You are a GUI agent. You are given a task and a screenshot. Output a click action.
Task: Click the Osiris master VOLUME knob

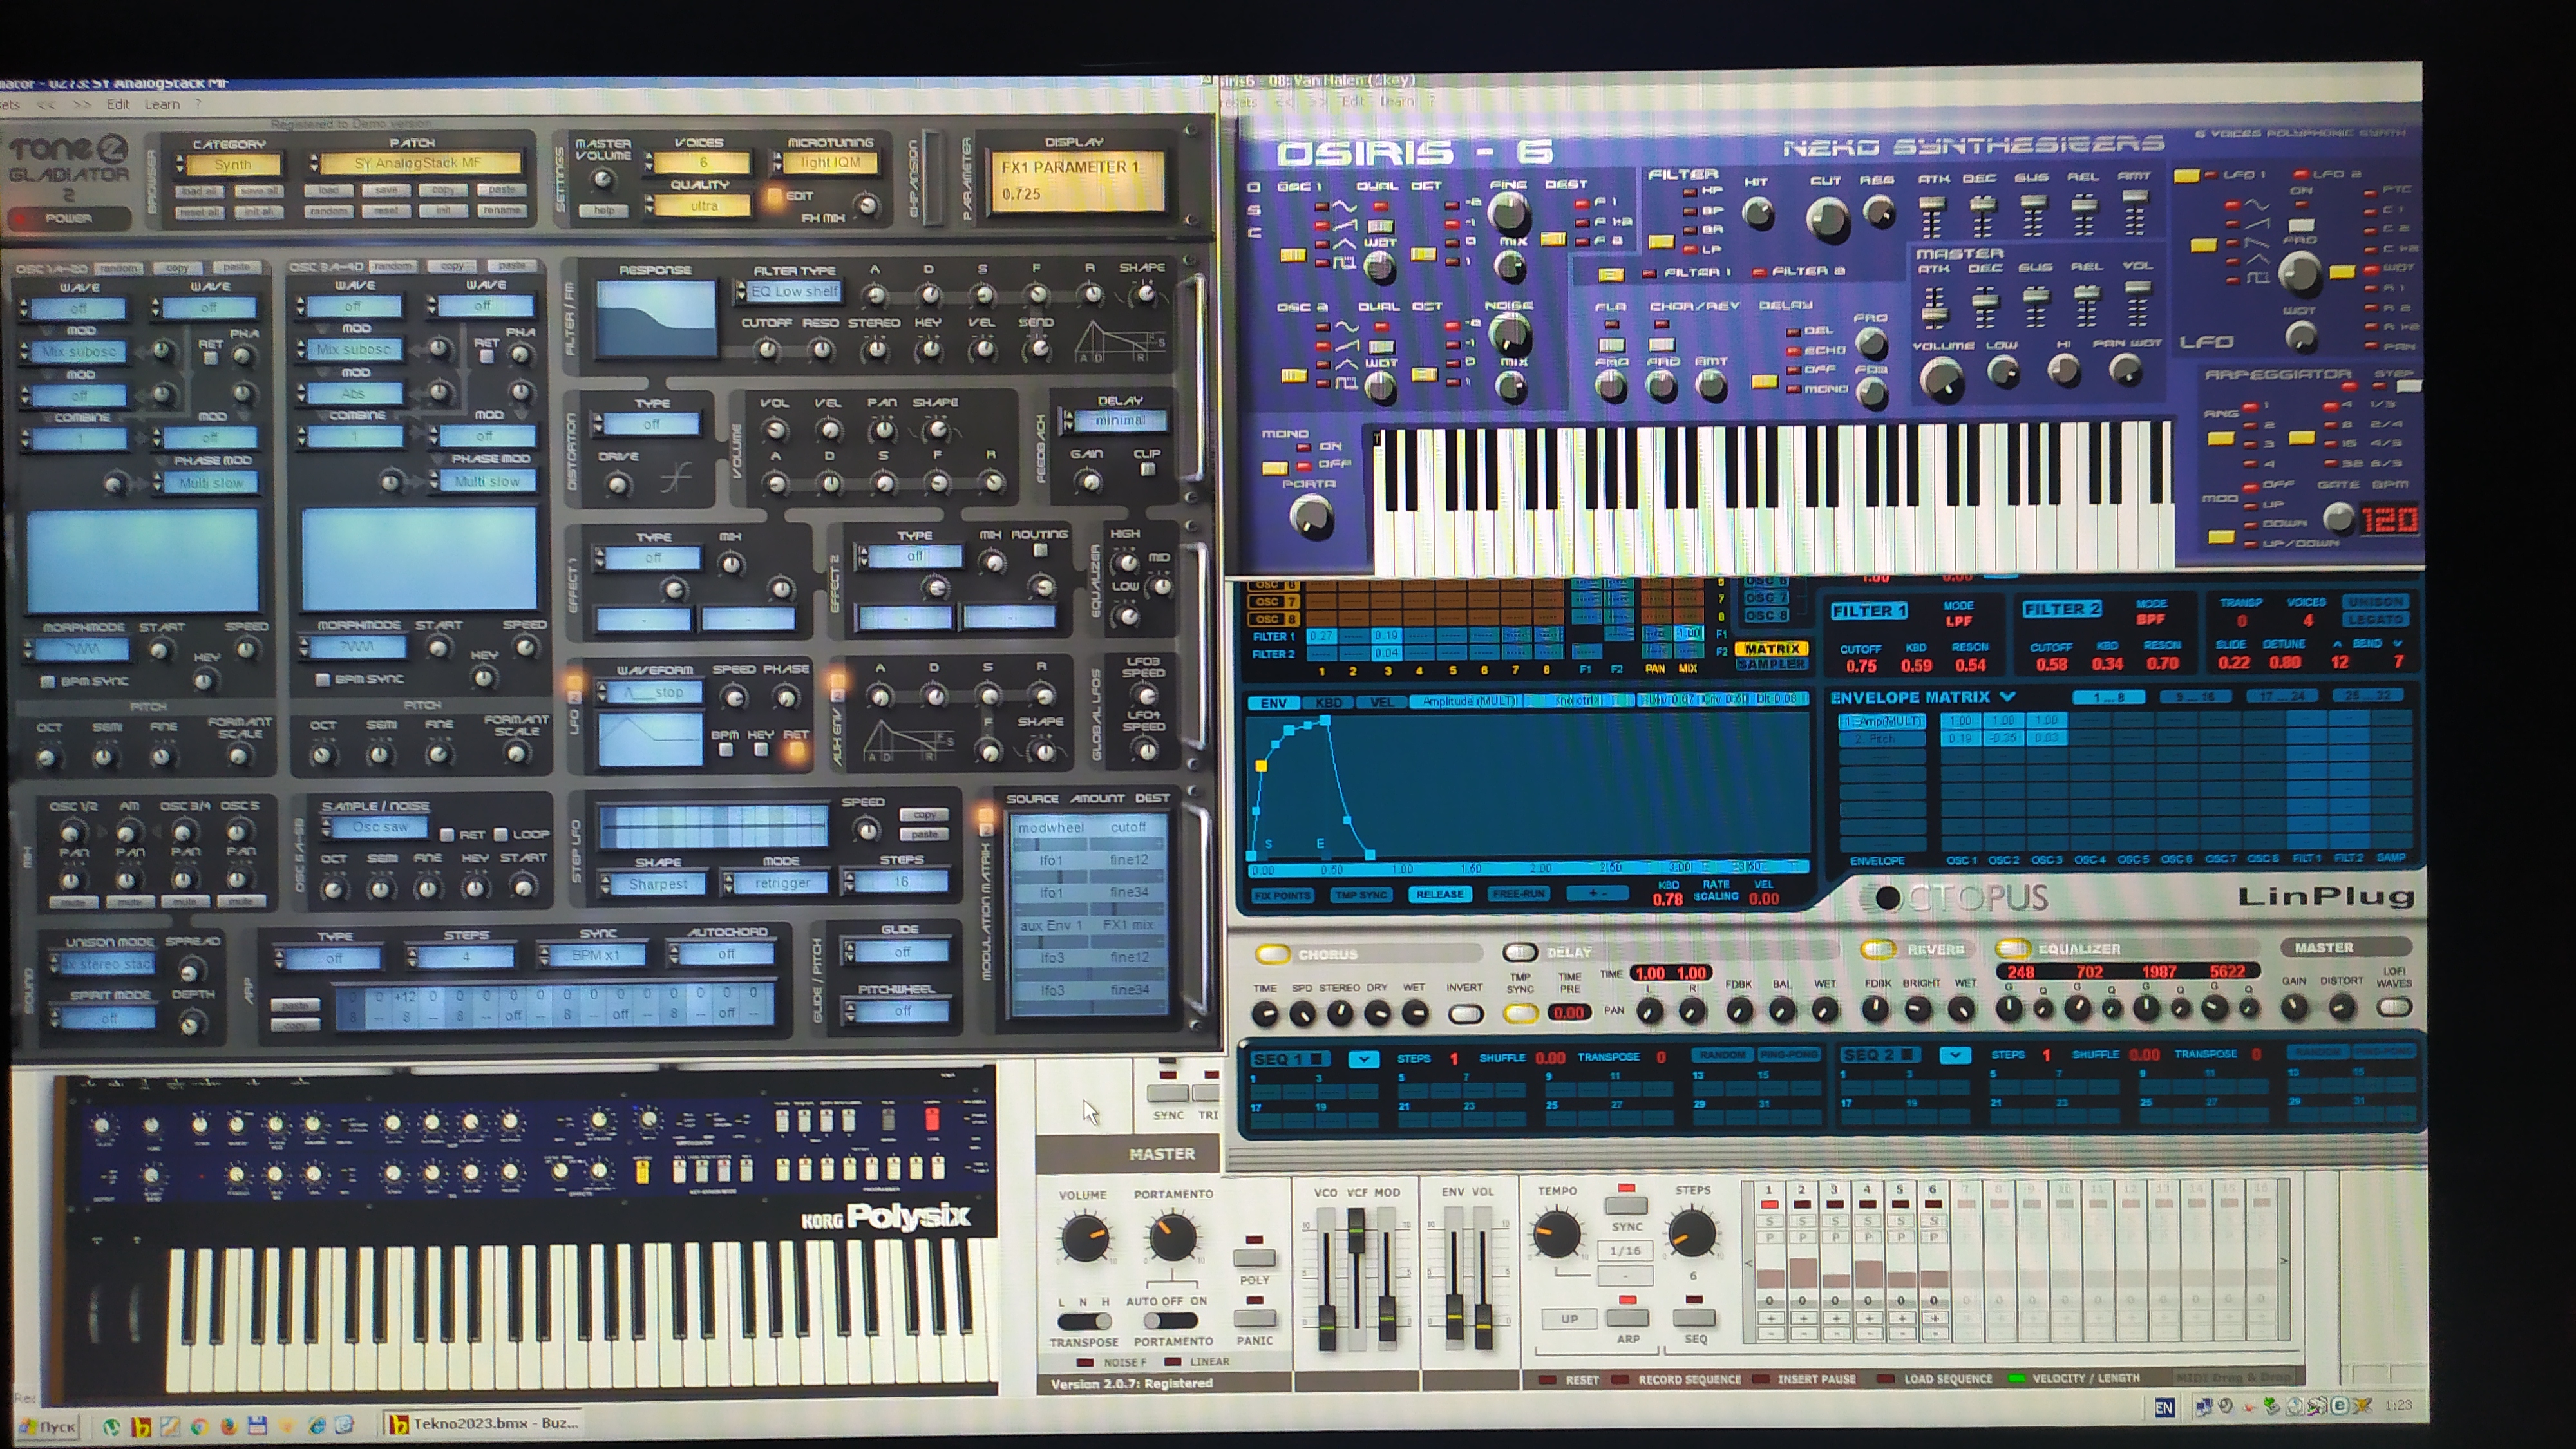coord(1942,380)
